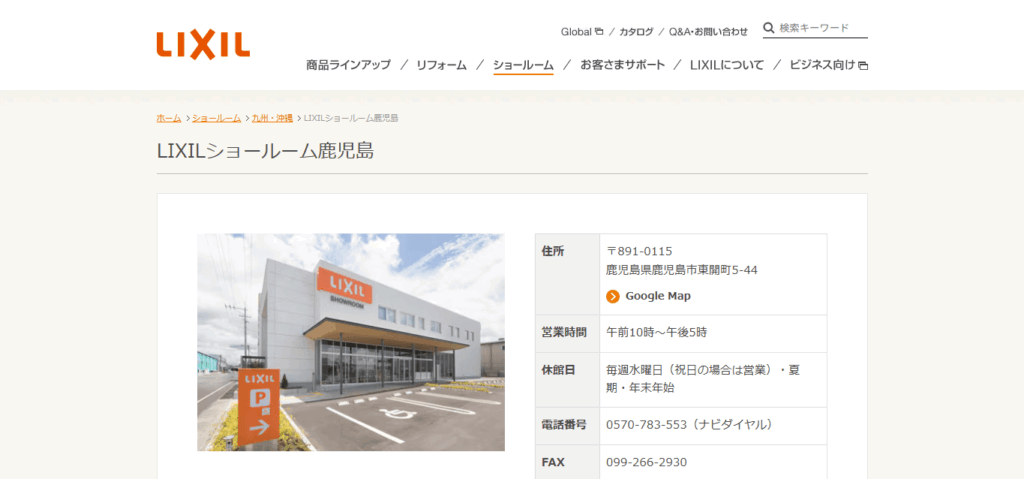The image size is (1024, 479).
Task: Click the showroom building photo
Action: click(351, 342)
